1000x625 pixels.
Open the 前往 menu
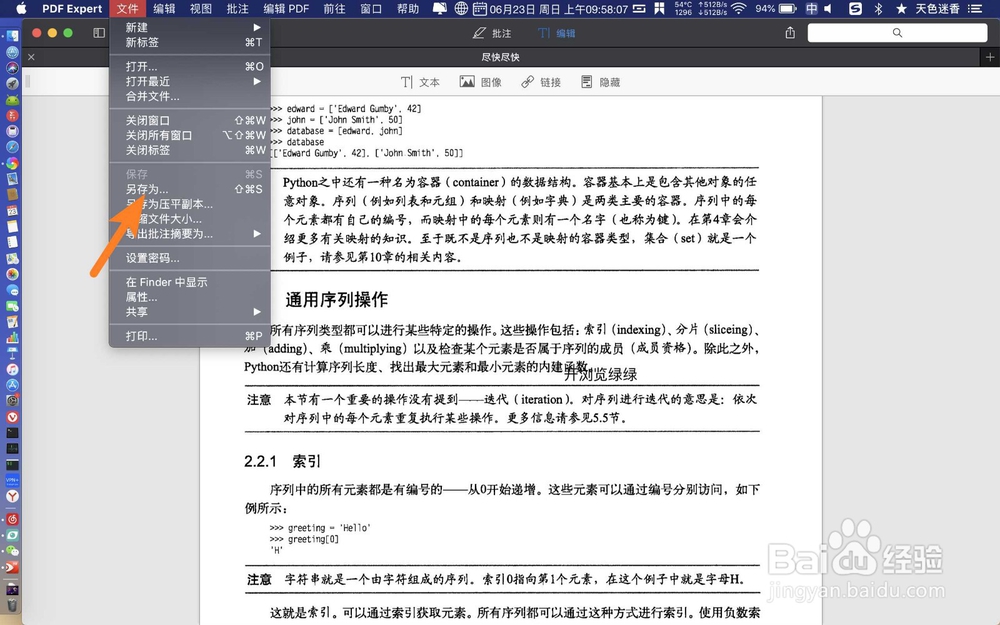pyautogui.click(x=334, y=8)
